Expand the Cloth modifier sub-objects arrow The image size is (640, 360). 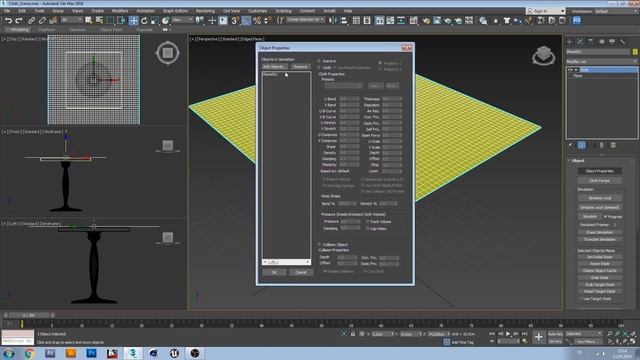(576, 70)
